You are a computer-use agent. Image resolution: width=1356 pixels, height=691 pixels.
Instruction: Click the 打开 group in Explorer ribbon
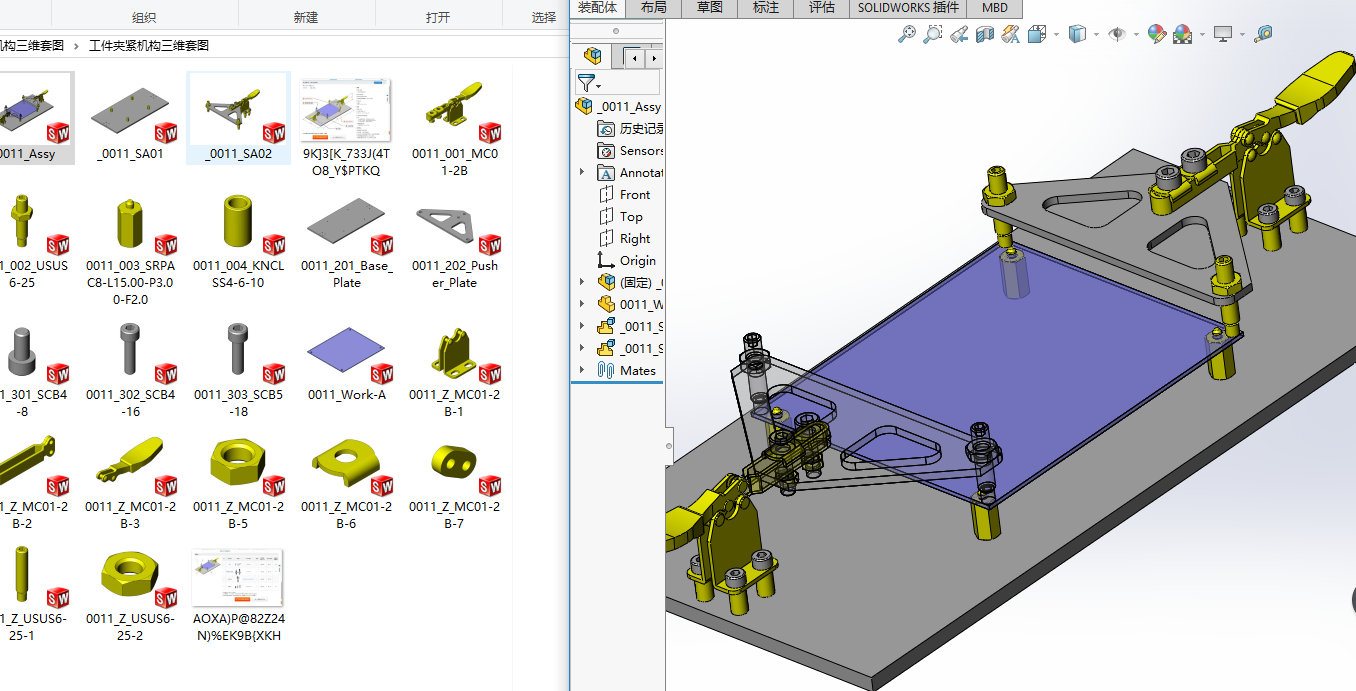point(438,17)
